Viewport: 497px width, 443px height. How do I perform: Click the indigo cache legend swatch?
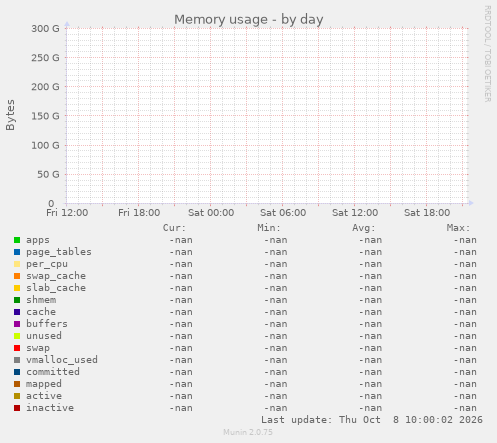click(17, 312)
